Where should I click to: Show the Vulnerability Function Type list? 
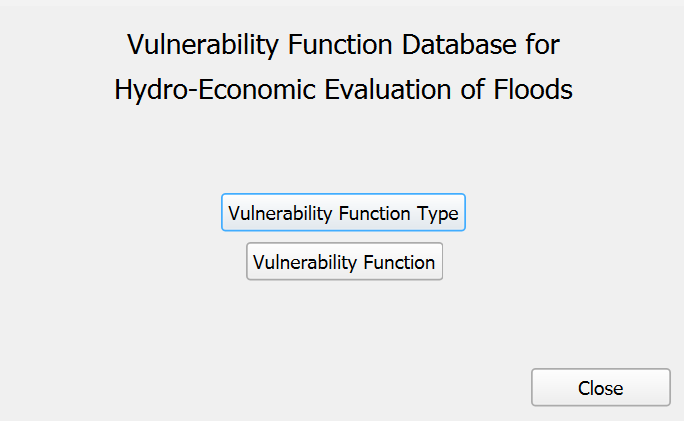pyautogui.click(x=343, y=213)
